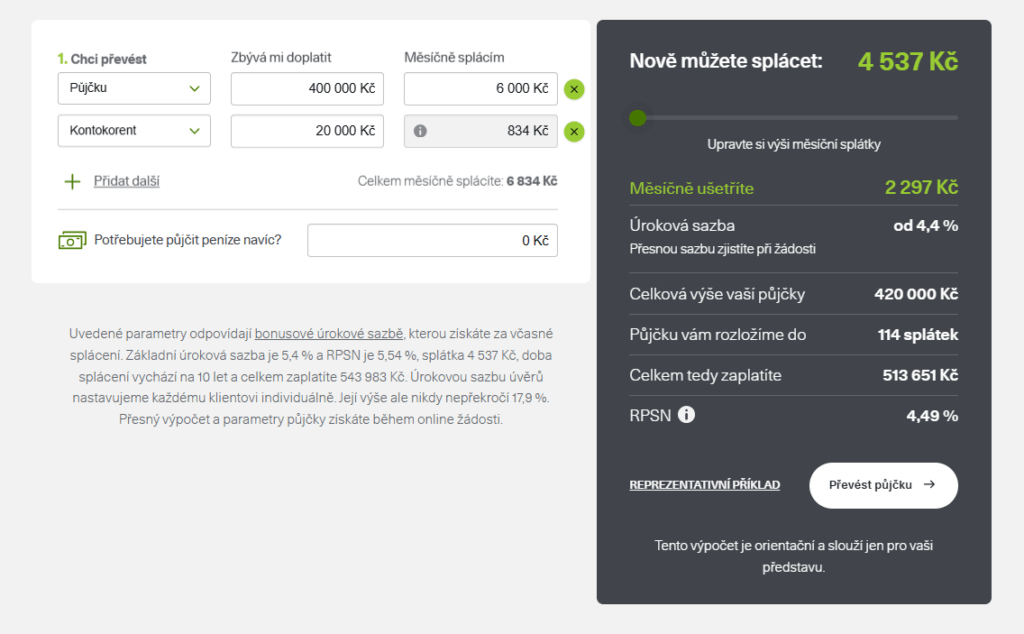Open the Reprezentativní příklad link

click(704, 485)
